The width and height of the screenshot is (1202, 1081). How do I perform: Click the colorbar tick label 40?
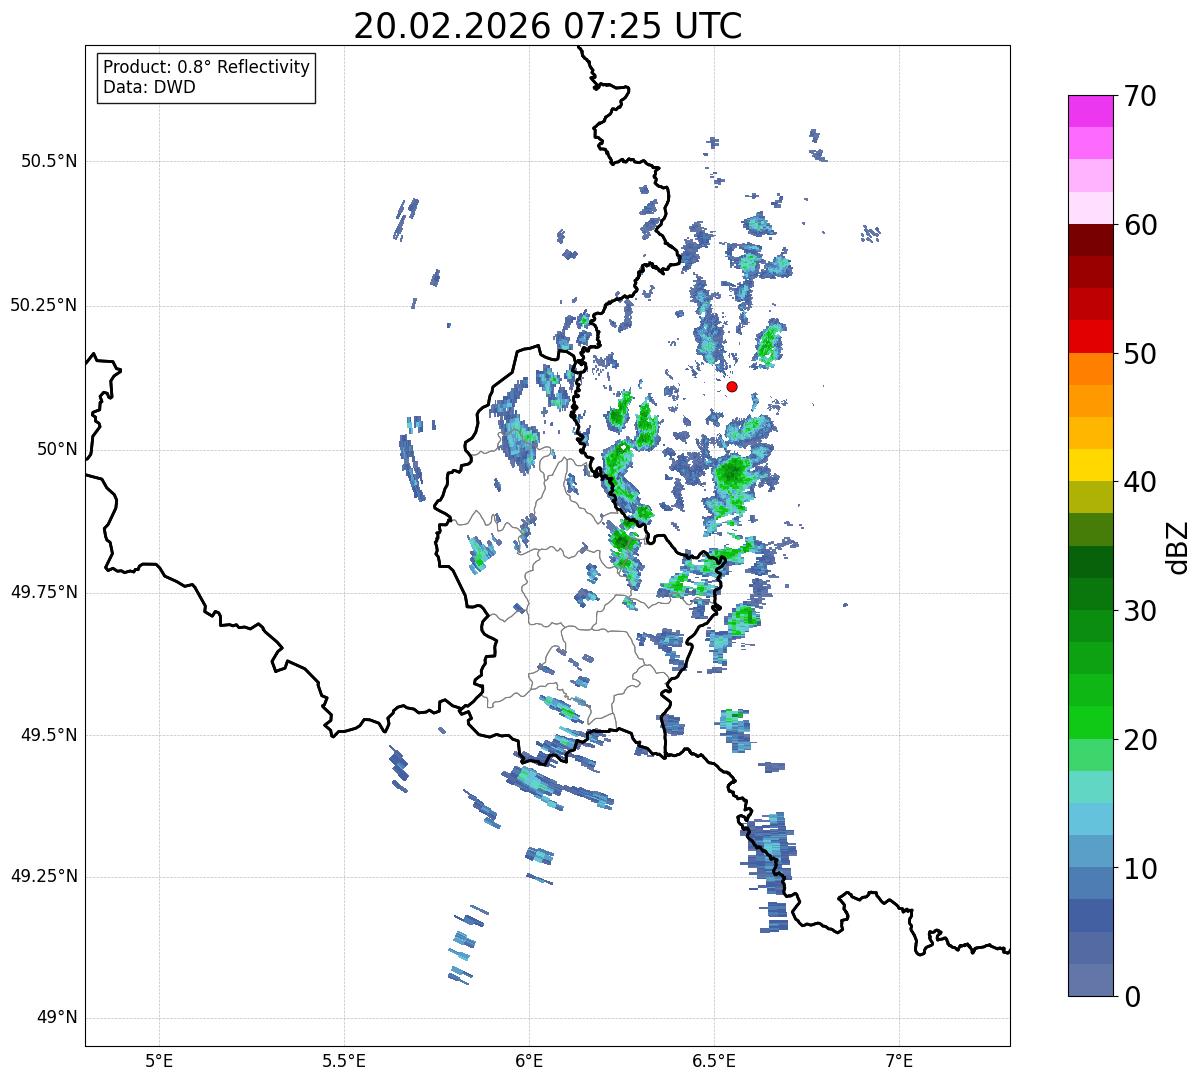(1140, 482)
